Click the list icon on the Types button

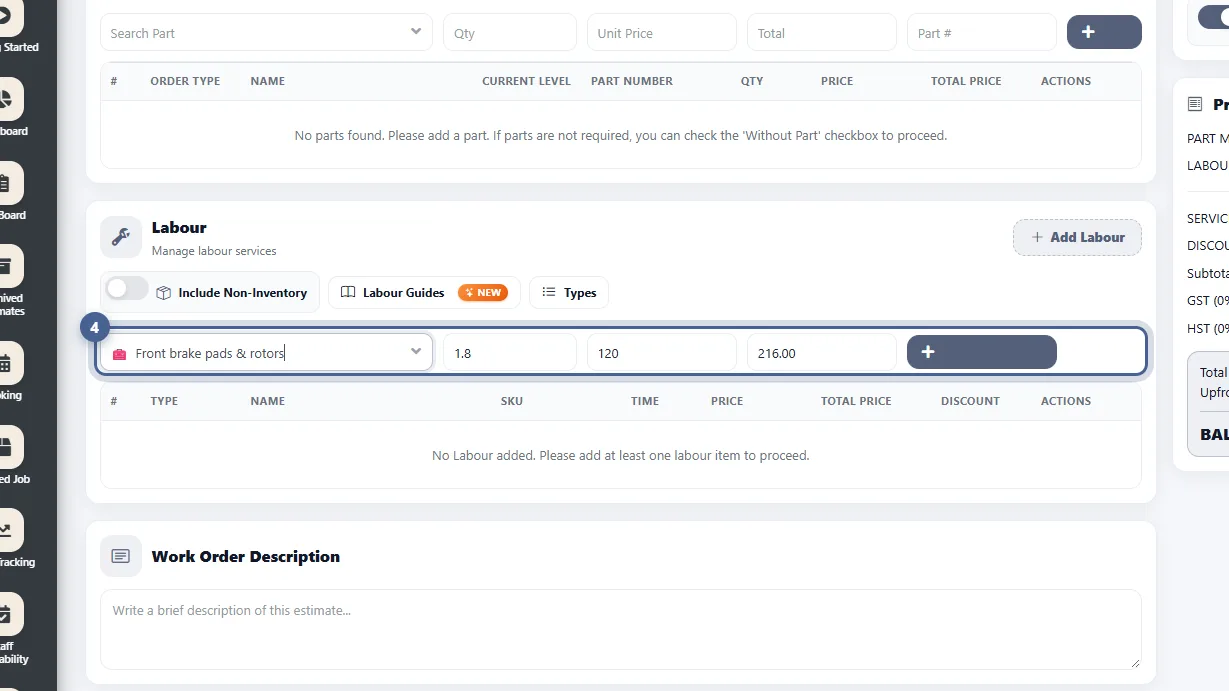[548, 292]
